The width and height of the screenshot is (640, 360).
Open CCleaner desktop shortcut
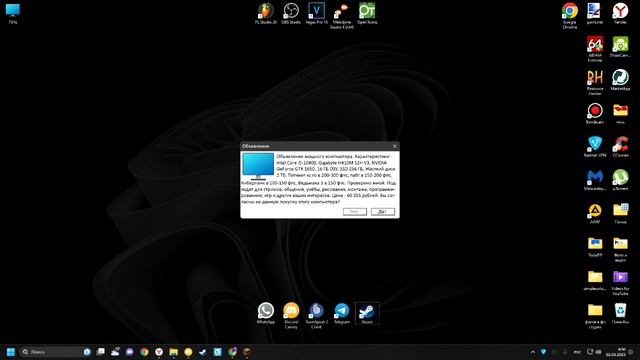pos(620,147)
